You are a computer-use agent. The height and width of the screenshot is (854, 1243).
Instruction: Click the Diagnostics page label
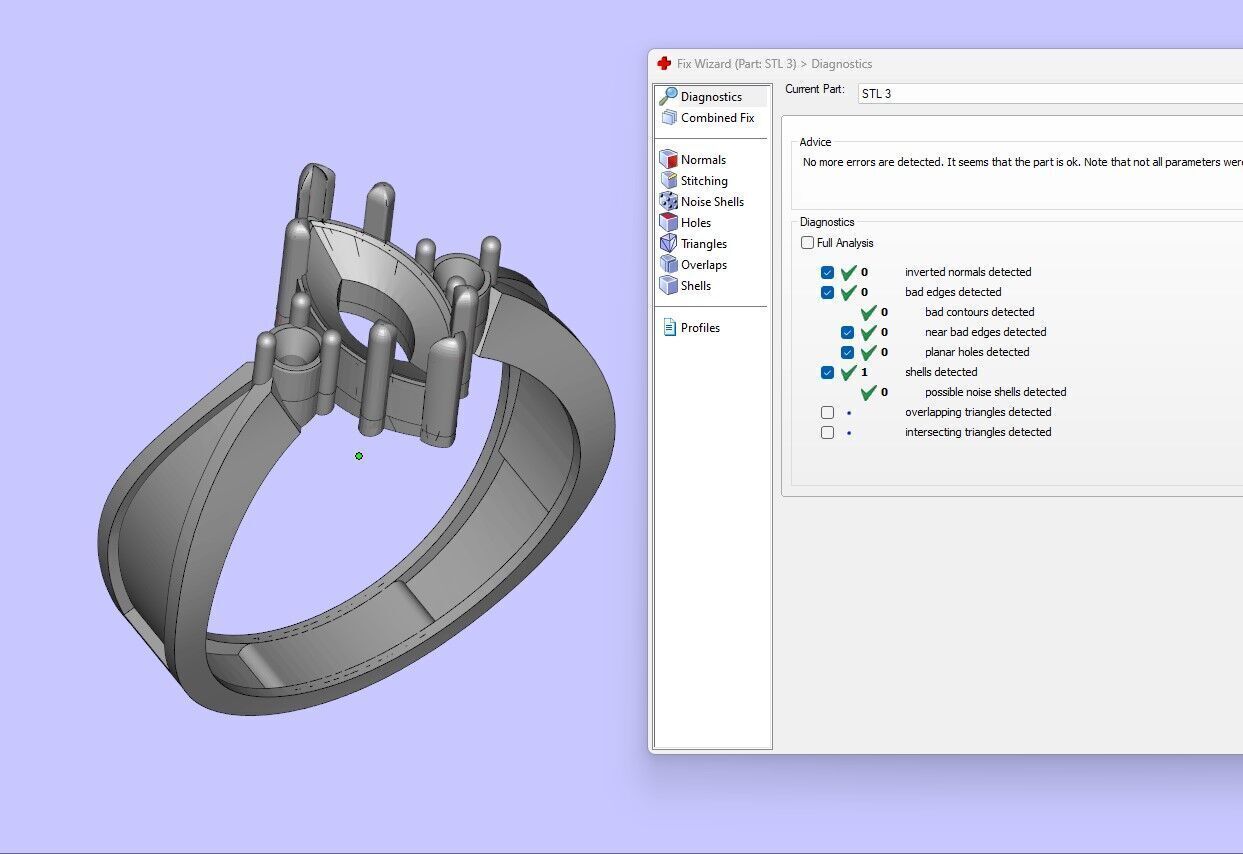pyautogui.click(x=711, y=97)
